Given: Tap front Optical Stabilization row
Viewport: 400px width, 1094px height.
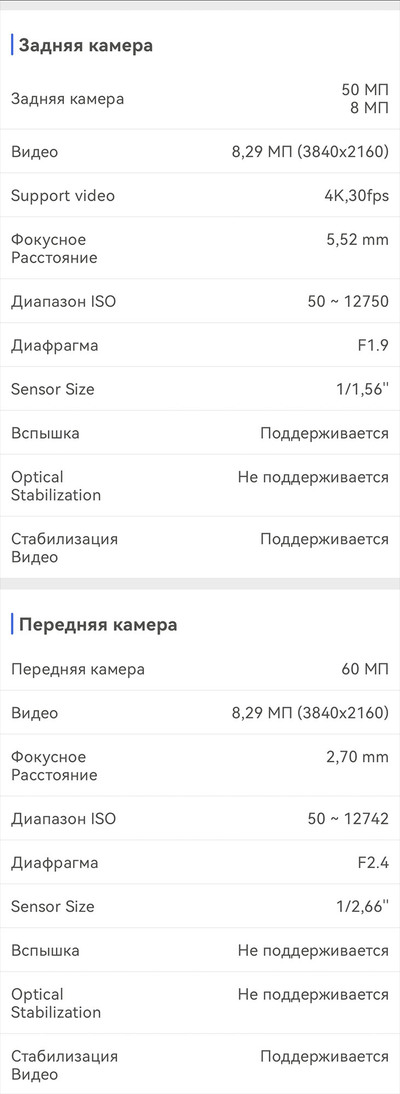Looking at the screenshot, I should point(200,1003).
